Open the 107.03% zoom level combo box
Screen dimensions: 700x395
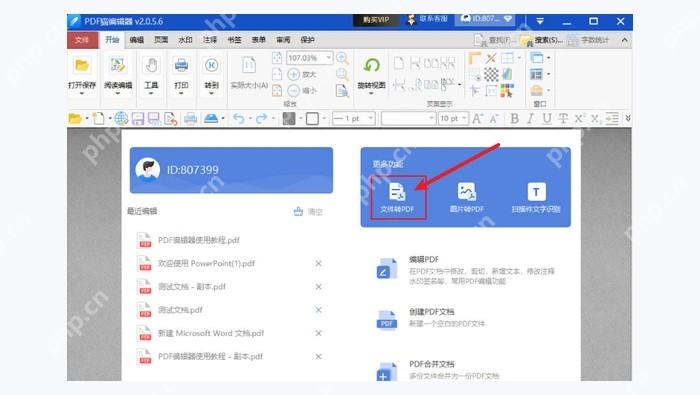309,58
